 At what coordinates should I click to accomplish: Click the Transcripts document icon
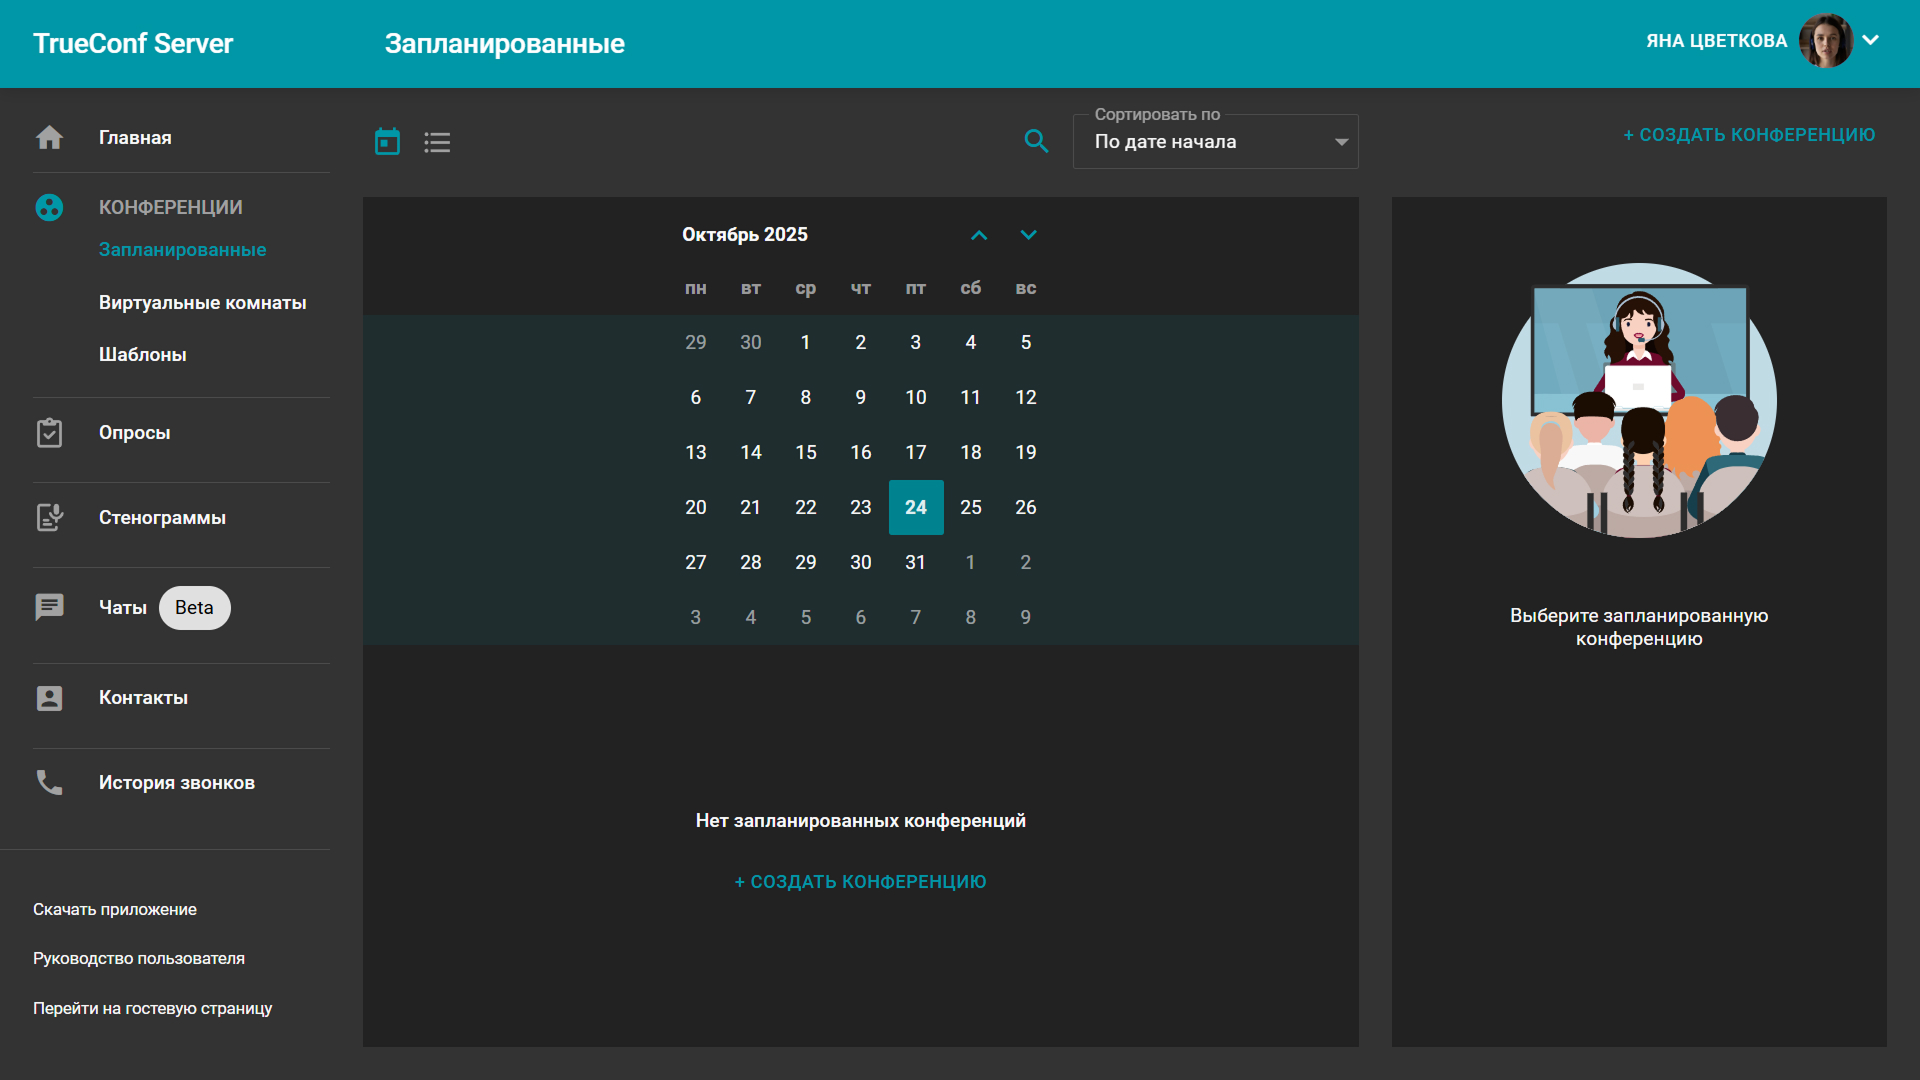click(x=49, y=518)
